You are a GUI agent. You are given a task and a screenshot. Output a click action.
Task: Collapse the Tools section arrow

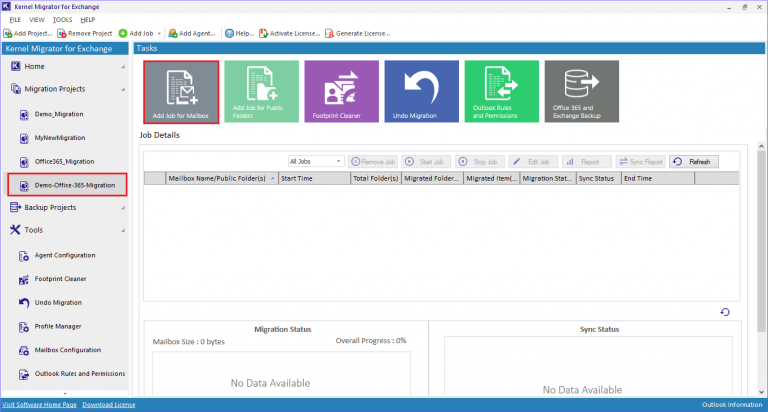123,230
